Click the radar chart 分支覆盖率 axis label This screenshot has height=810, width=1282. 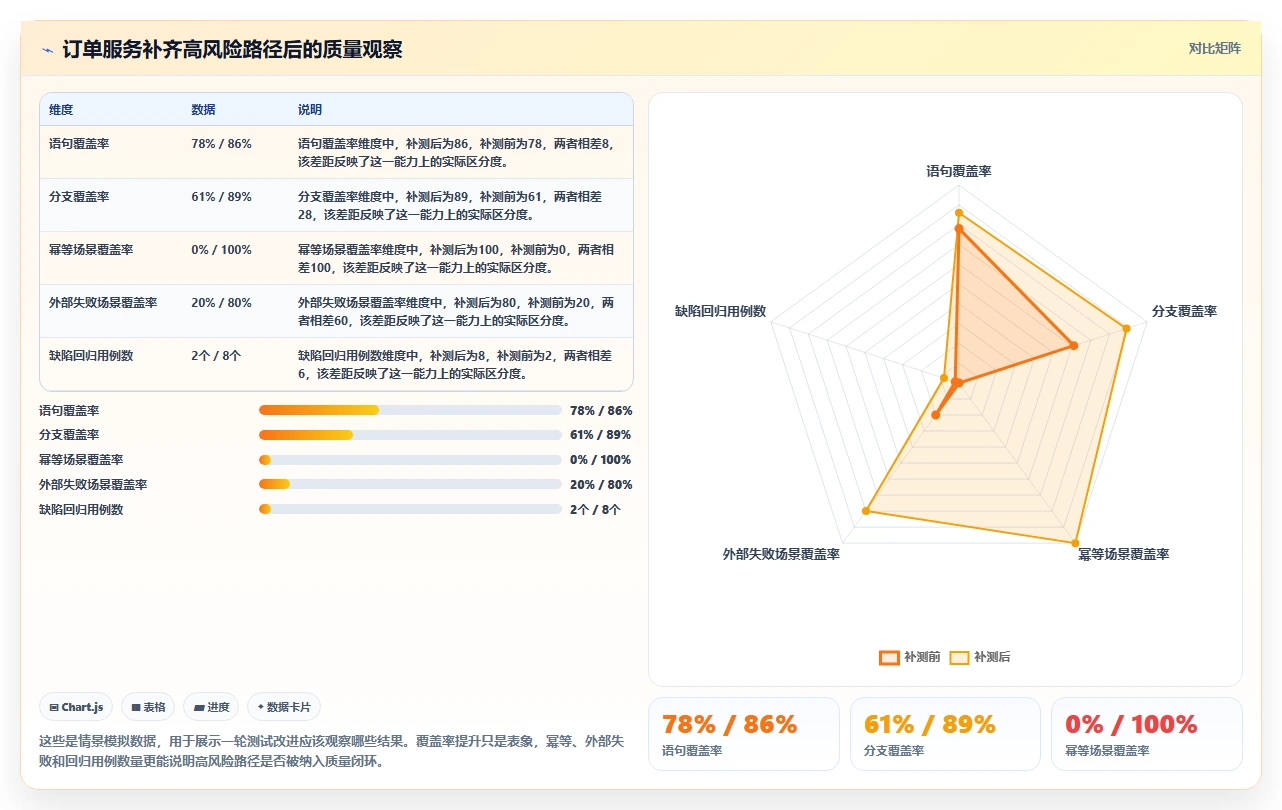1184,312
